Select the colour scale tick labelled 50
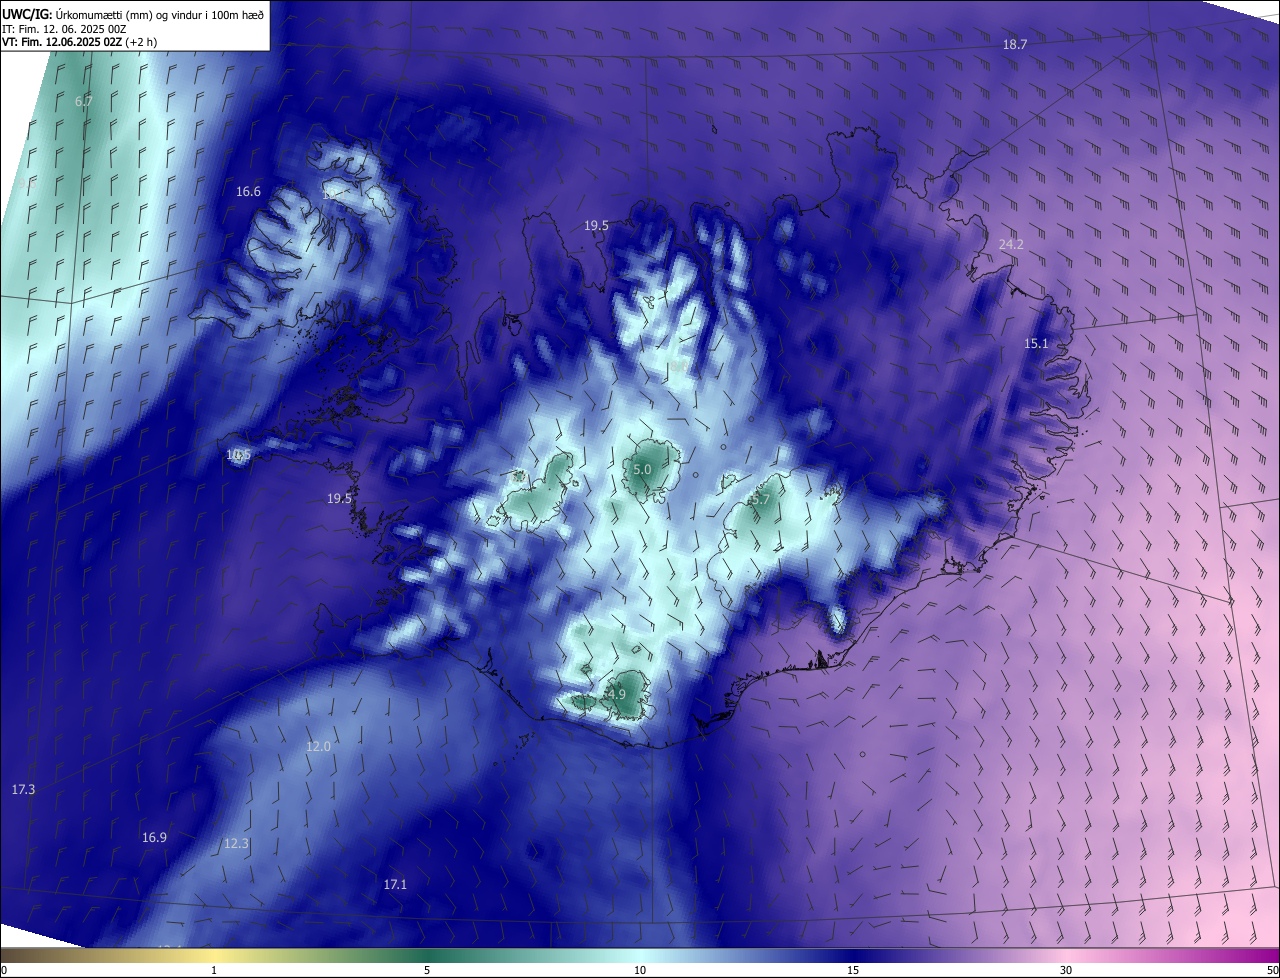Viewport: 1280px width, 978px height. pyautogui.click(x=1271, y=970)
